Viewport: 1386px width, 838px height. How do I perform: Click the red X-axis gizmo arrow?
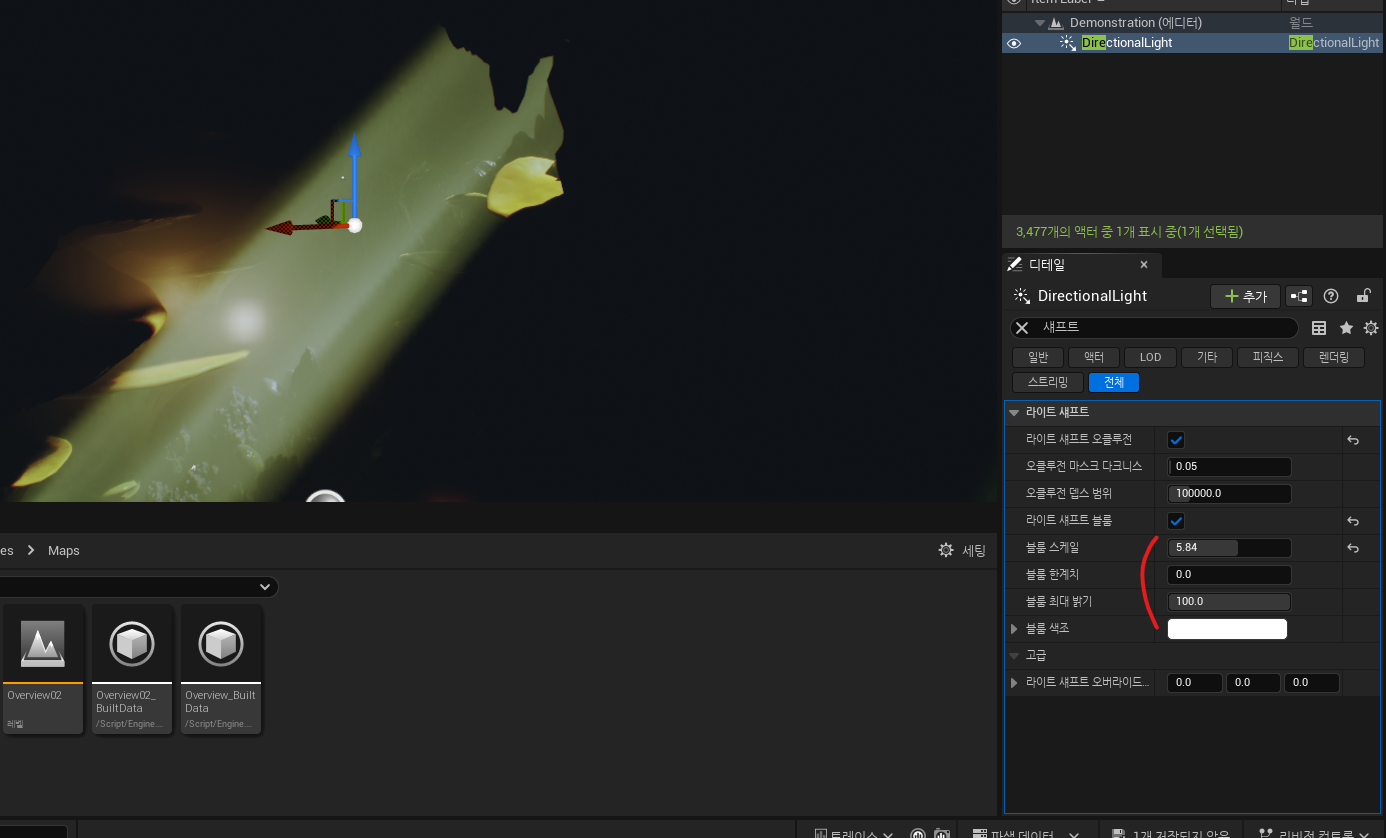pos(290,228)
